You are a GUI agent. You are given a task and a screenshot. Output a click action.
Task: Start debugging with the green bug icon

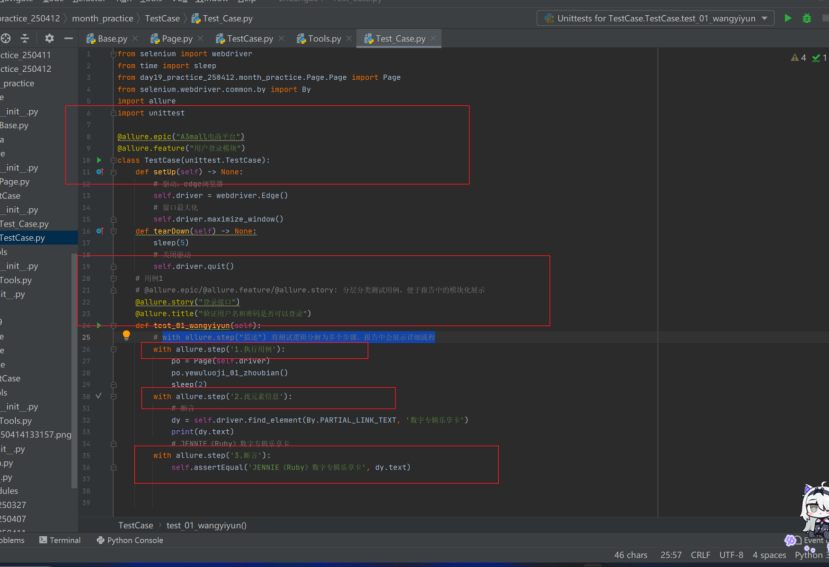(x=807, y=18)
